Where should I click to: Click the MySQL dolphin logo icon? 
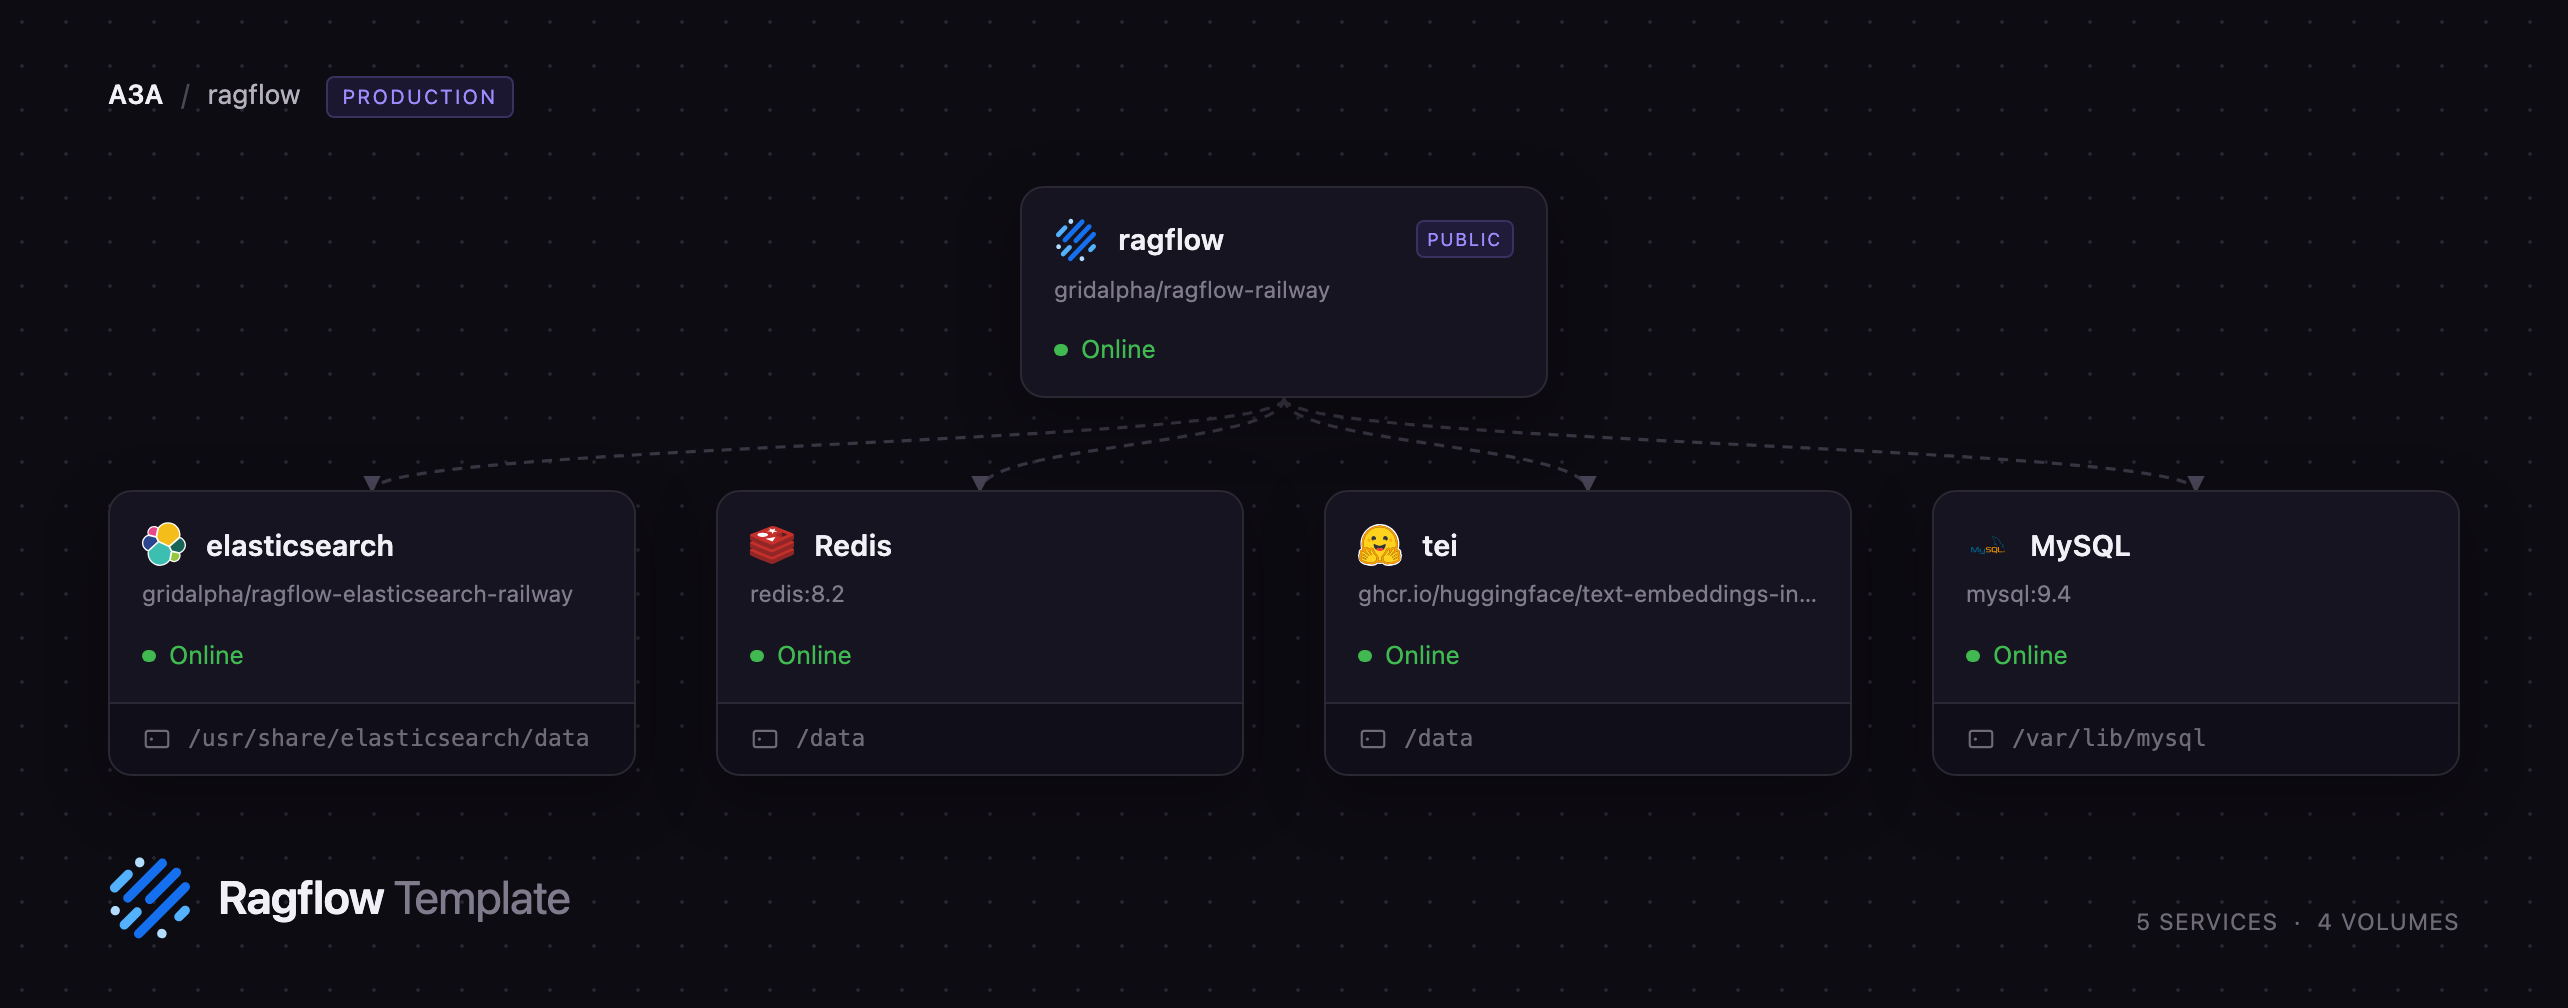[x=1987, y=546]
